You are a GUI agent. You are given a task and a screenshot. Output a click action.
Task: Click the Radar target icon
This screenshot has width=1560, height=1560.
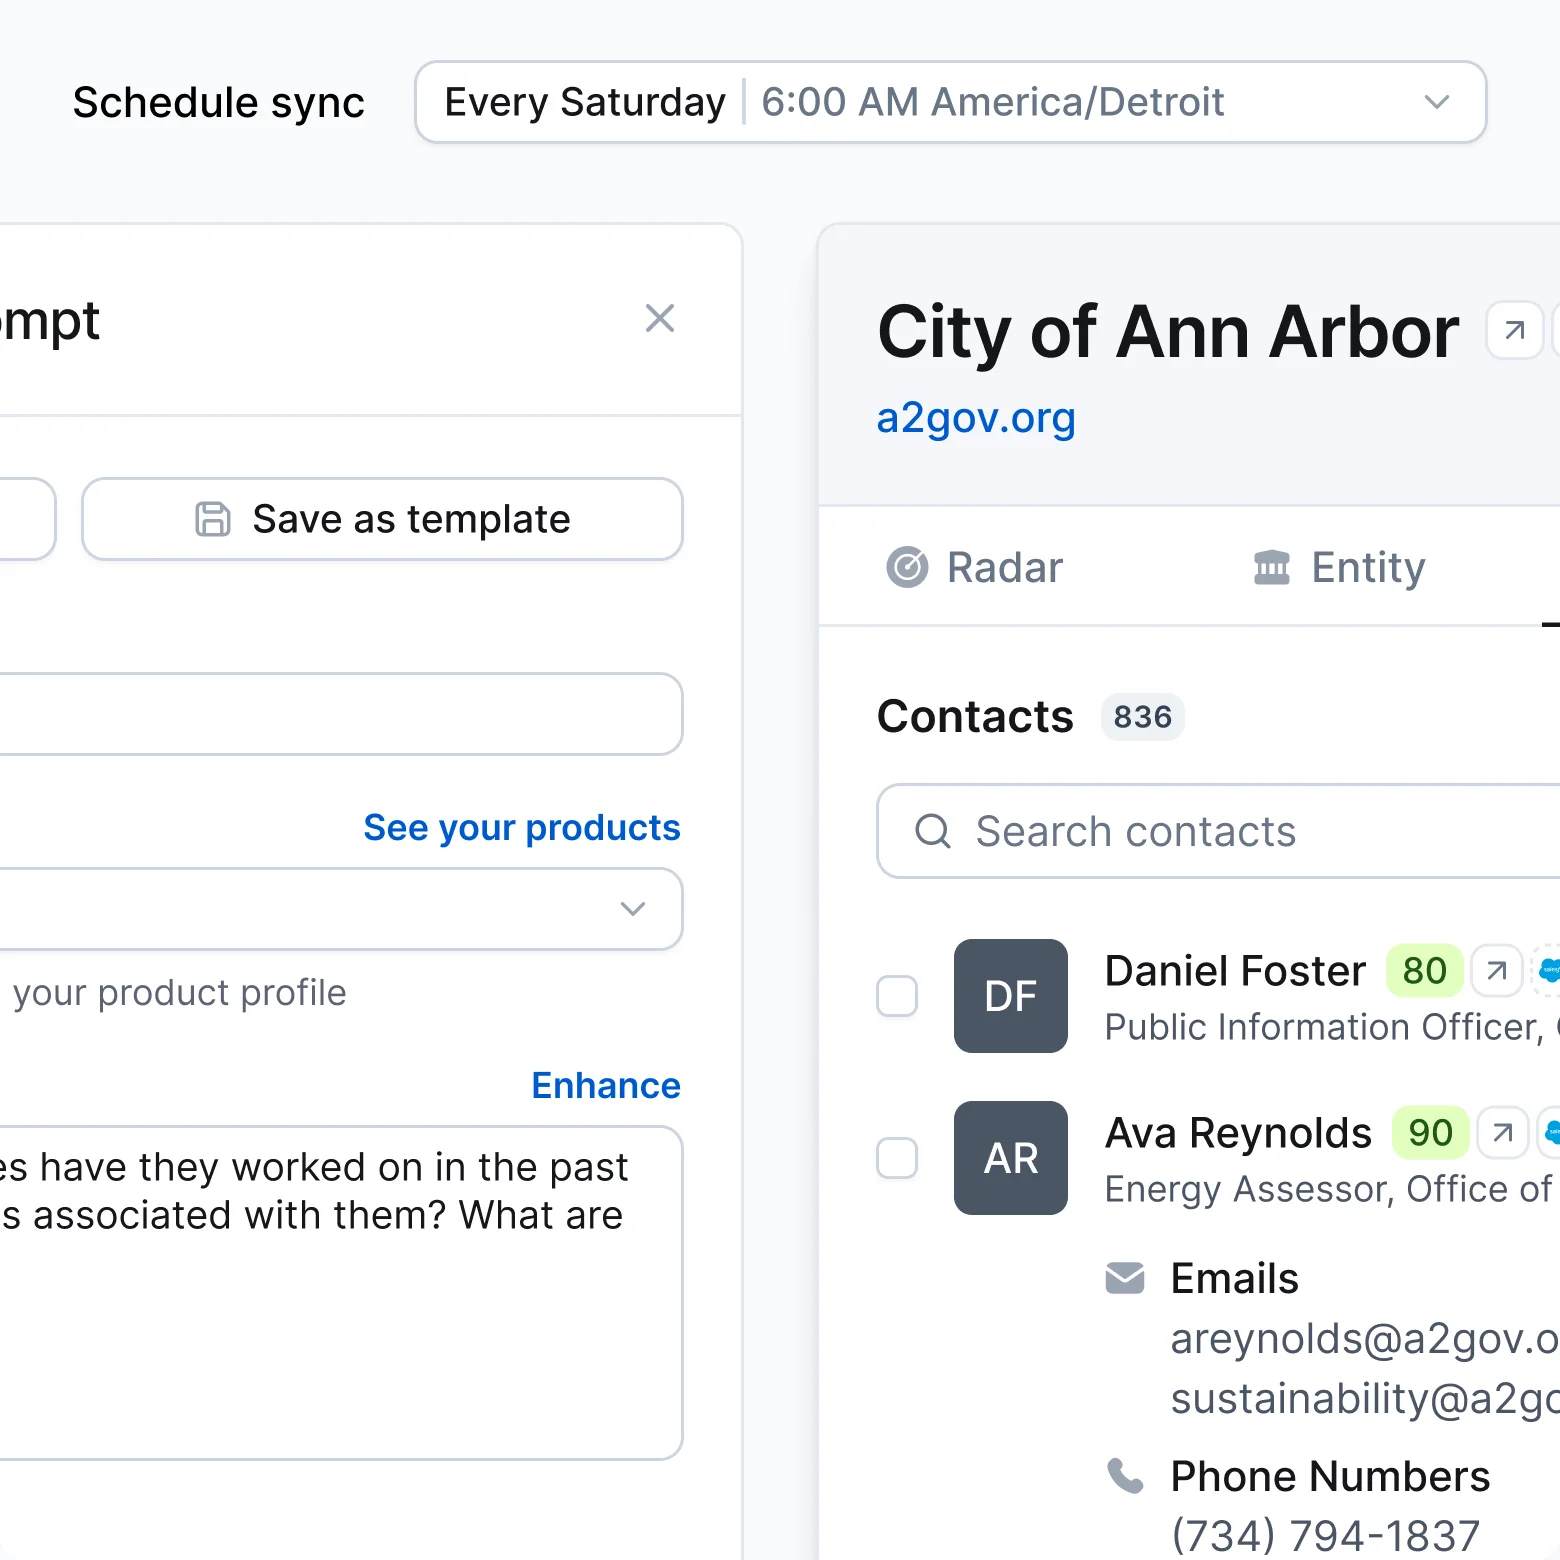click(907, 567)
